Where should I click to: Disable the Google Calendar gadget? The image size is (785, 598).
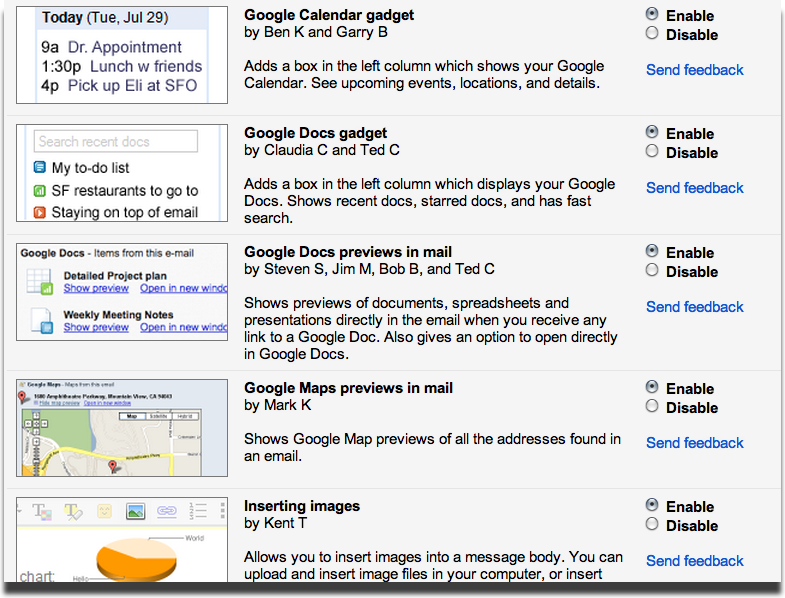(653, 34)
